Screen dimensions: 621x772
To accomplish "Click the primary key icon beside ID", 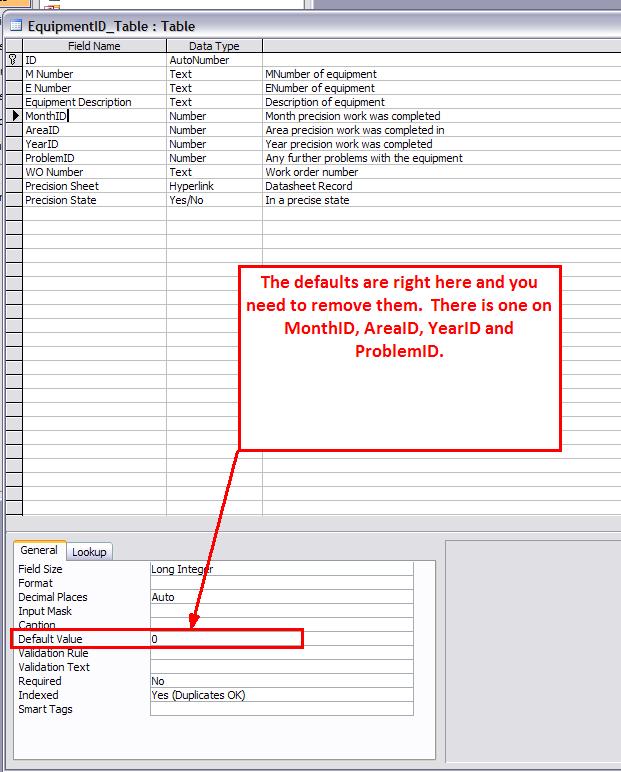I will click(x=13, y=60).
